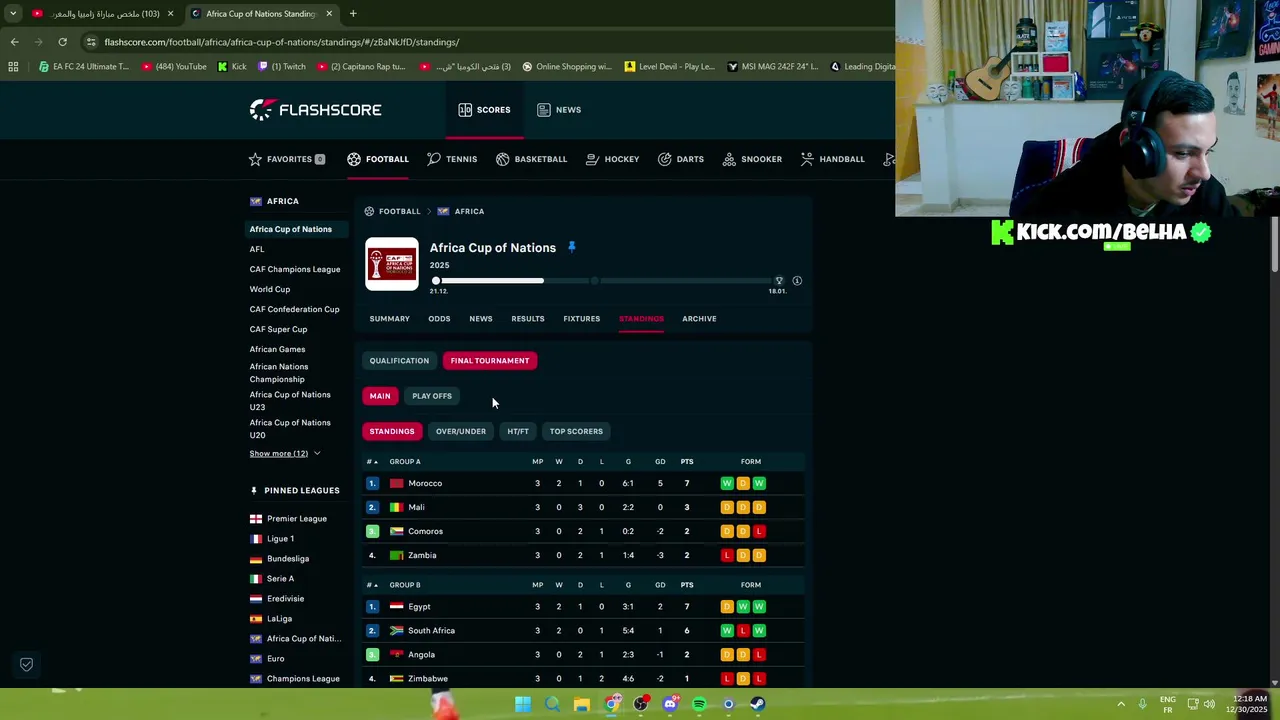Select the Tennis sport tab

point(452,159)
